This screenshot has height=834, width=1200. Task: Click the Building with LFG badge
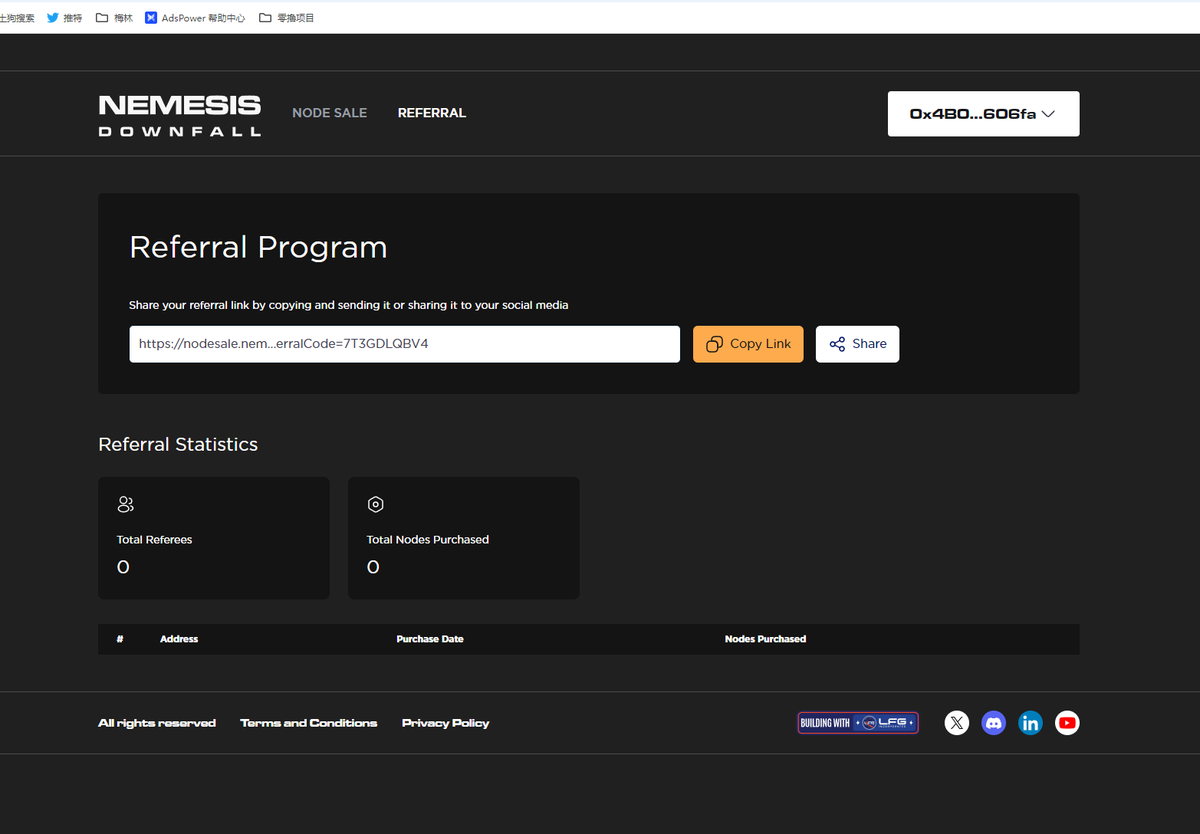(x=858, y=723)
